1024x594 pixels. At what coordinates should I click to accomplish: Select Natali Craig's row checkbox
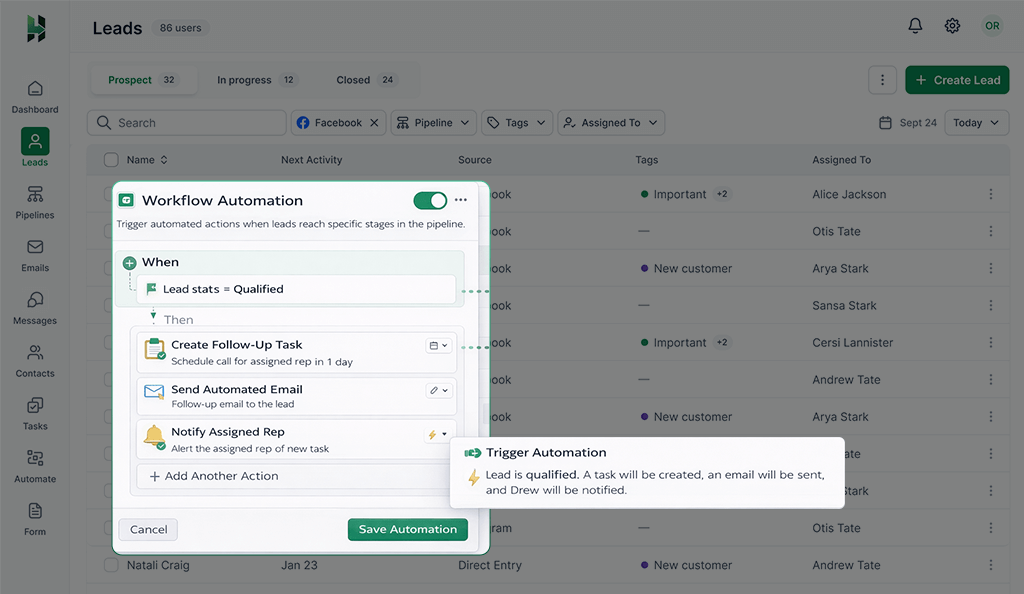tap(111, 564)
